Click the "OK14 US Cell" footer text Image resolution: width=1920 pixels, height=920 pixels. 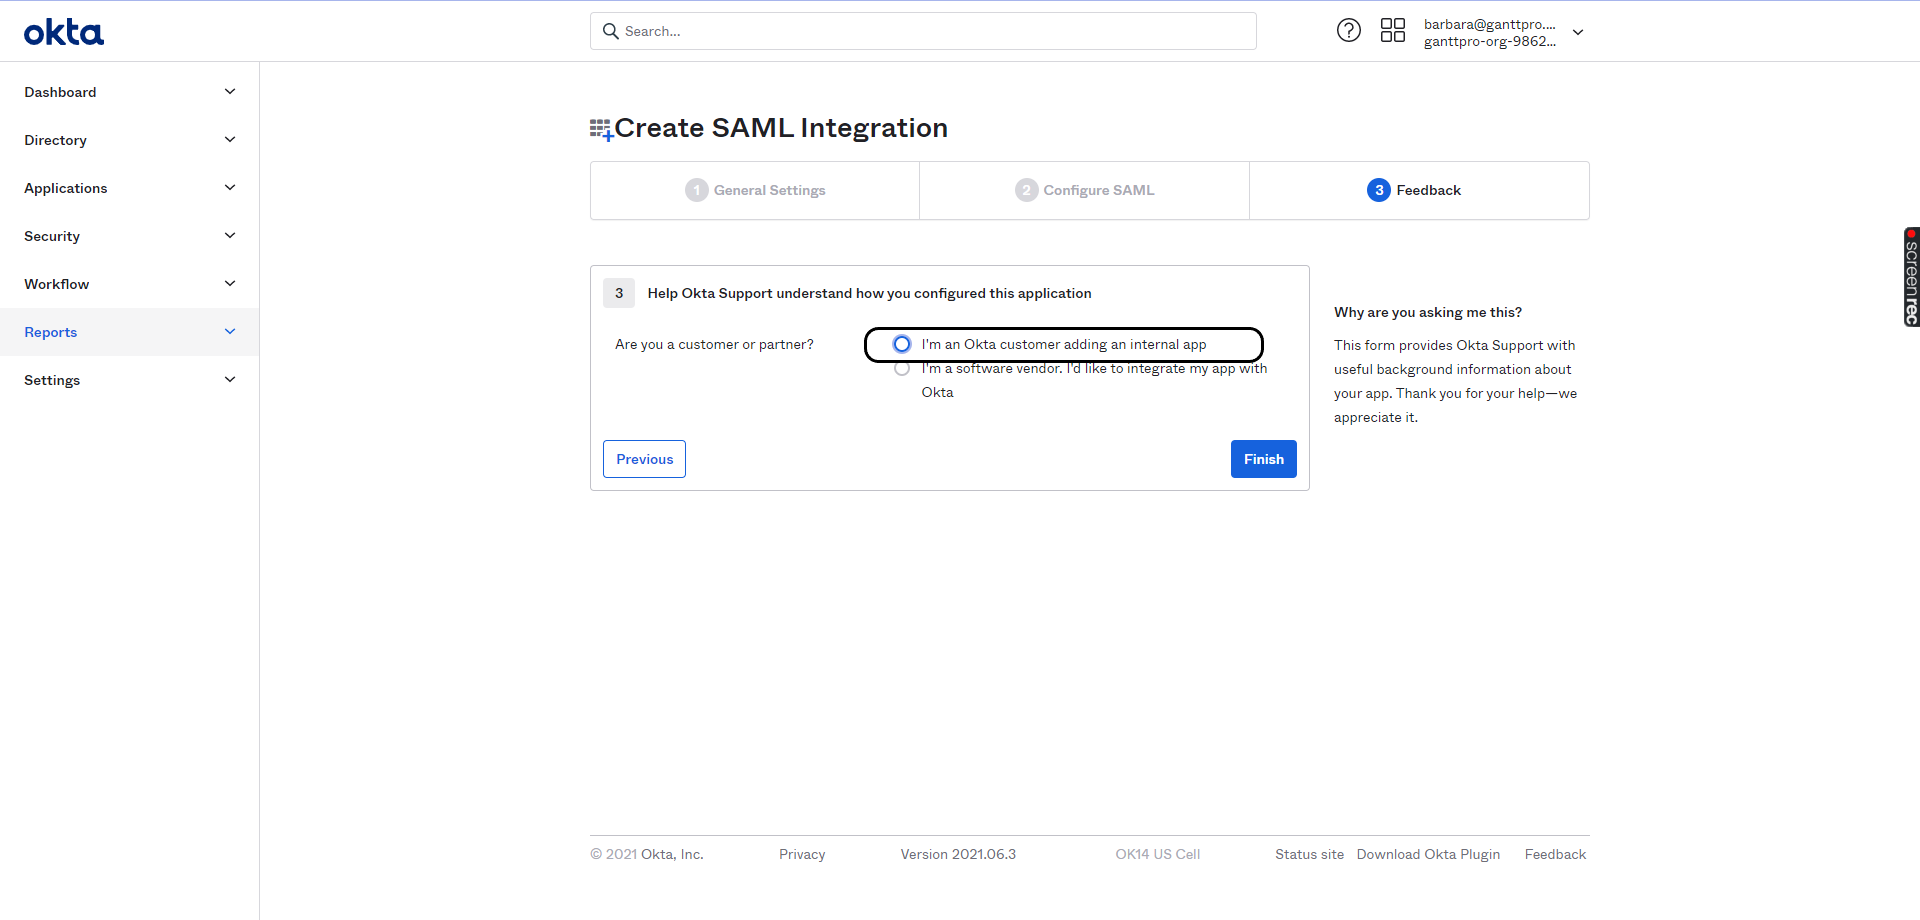[x=1157, y=854]
